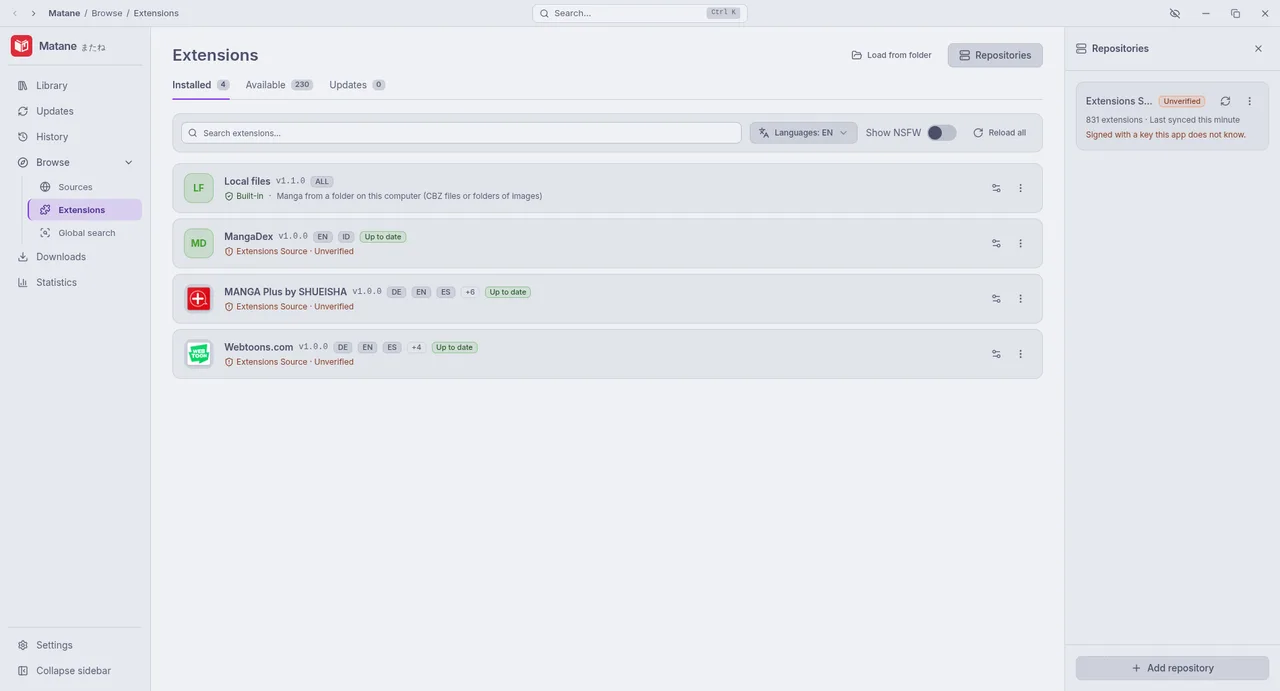Switch to the Updates tab in Extensions
The image size is (1280, 691).
[357, 85]
